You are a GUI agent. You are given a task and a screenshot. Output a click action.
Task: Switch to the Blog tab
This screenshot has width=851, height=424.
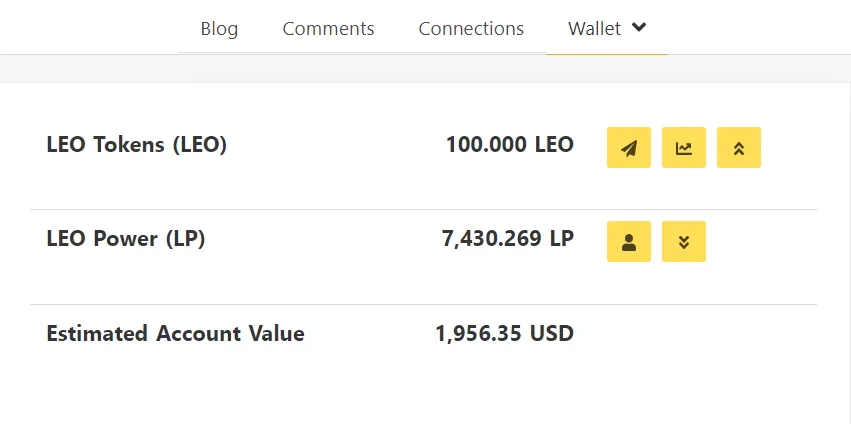pyautogui.click(x=219, y=28)
